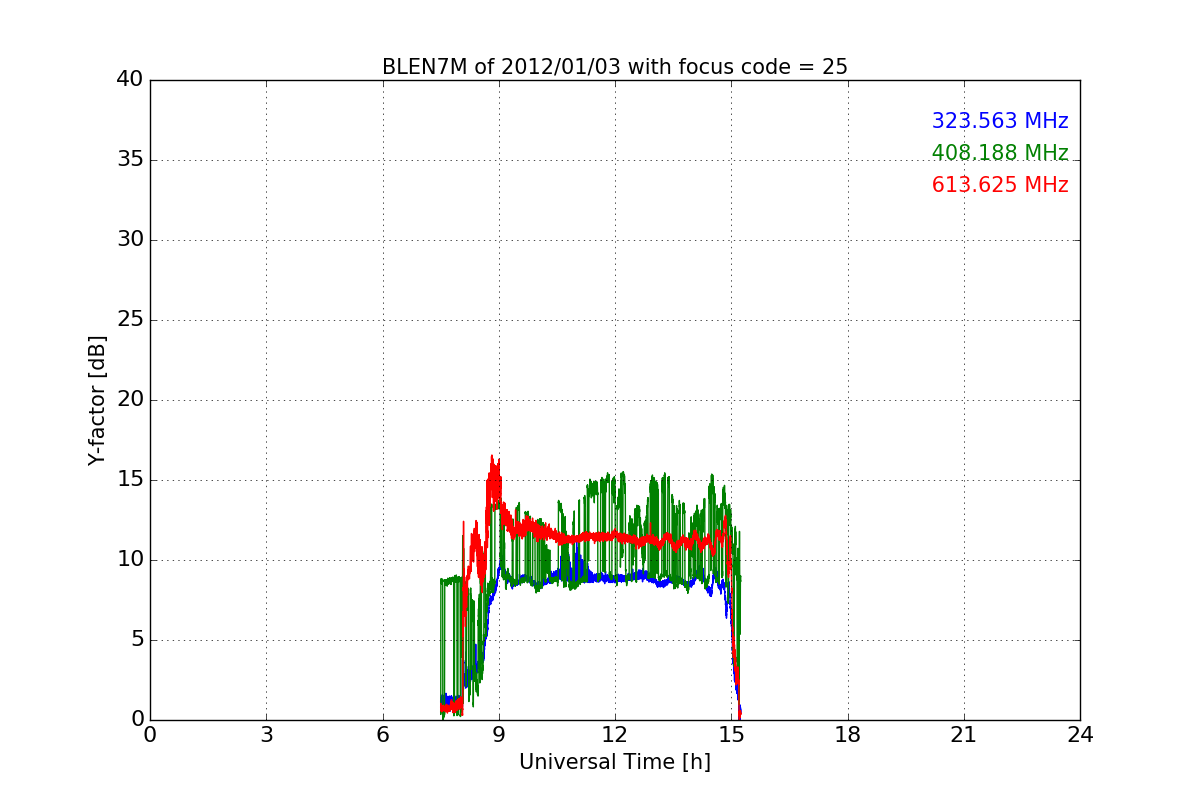Click the 'Y-factor [dB]' axis label

[97, 400]
